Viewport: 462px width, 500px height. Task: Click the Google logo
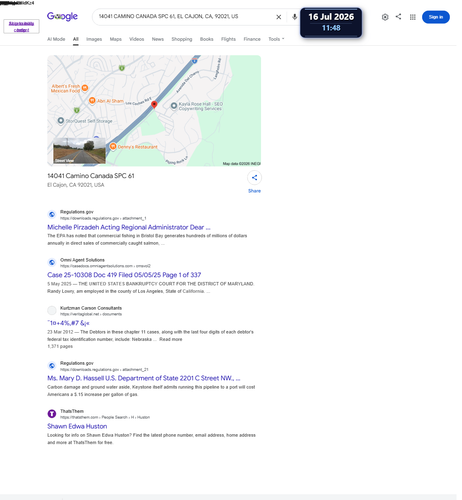[x=62, y=16]
